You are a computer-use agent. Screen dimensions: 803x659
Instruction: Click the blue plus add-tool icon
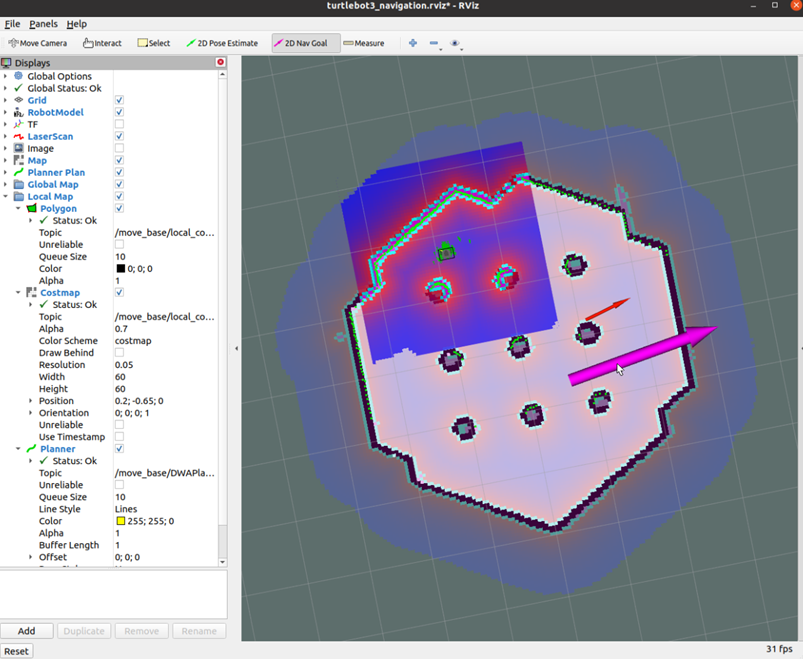tap(412, 43)
